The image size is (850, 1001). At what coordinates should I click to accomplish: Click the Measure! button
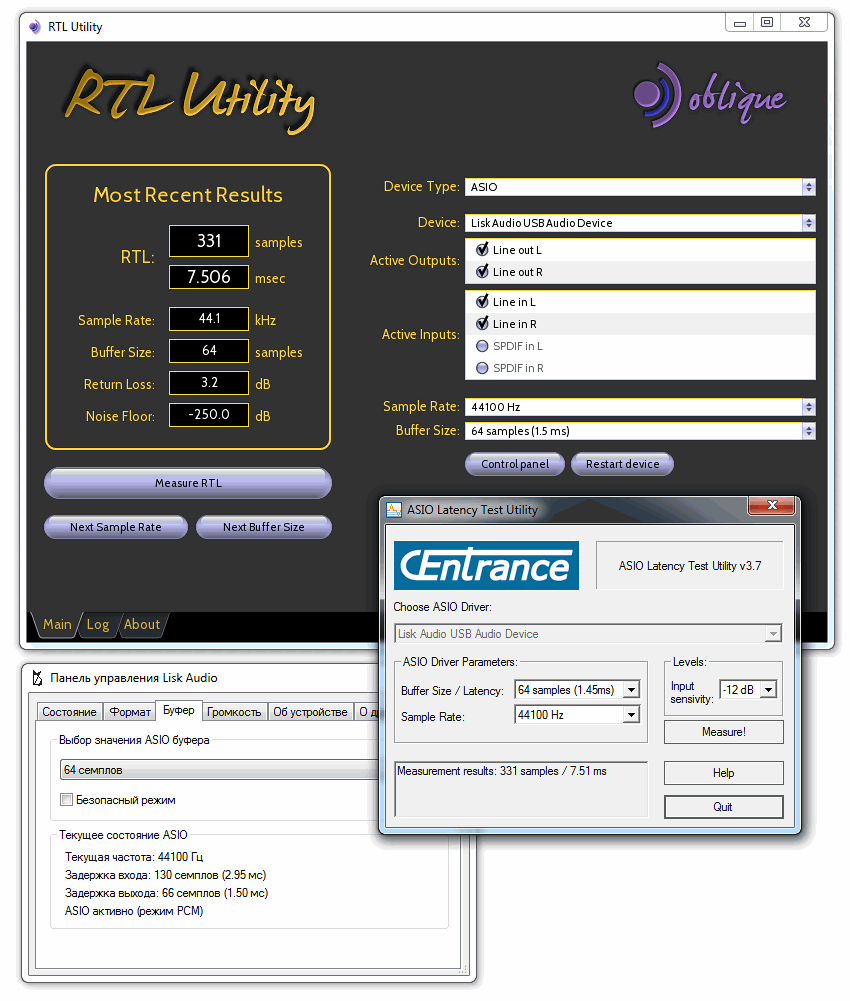(x=724, y=732)
